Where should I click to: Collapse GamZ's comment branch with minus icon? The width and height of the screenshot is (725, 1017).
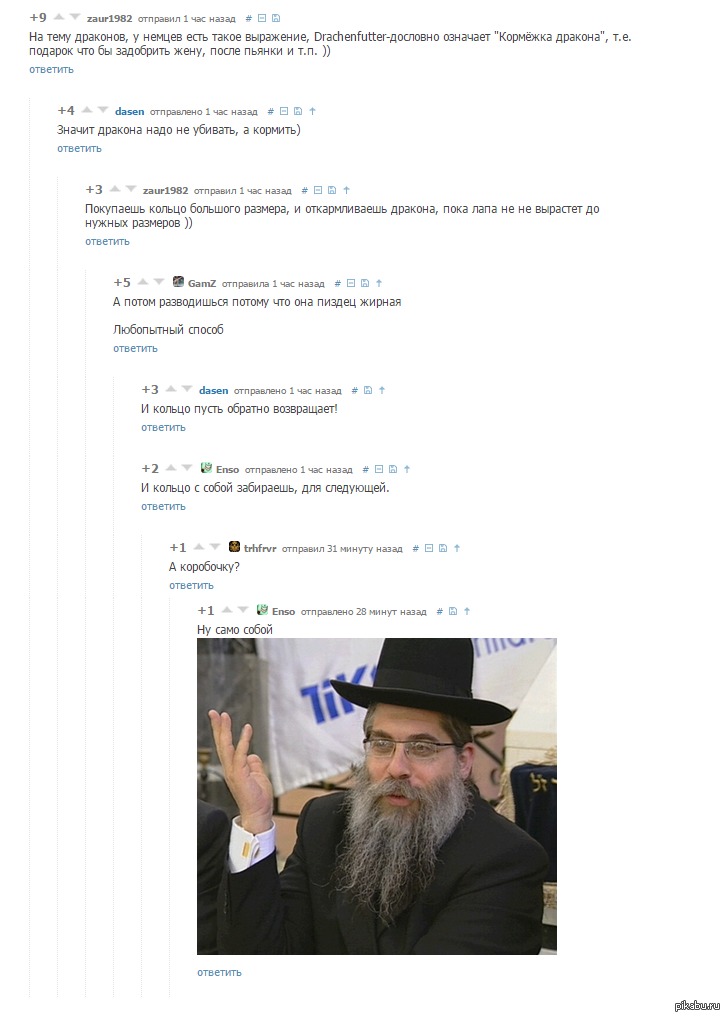coord(351,283)
